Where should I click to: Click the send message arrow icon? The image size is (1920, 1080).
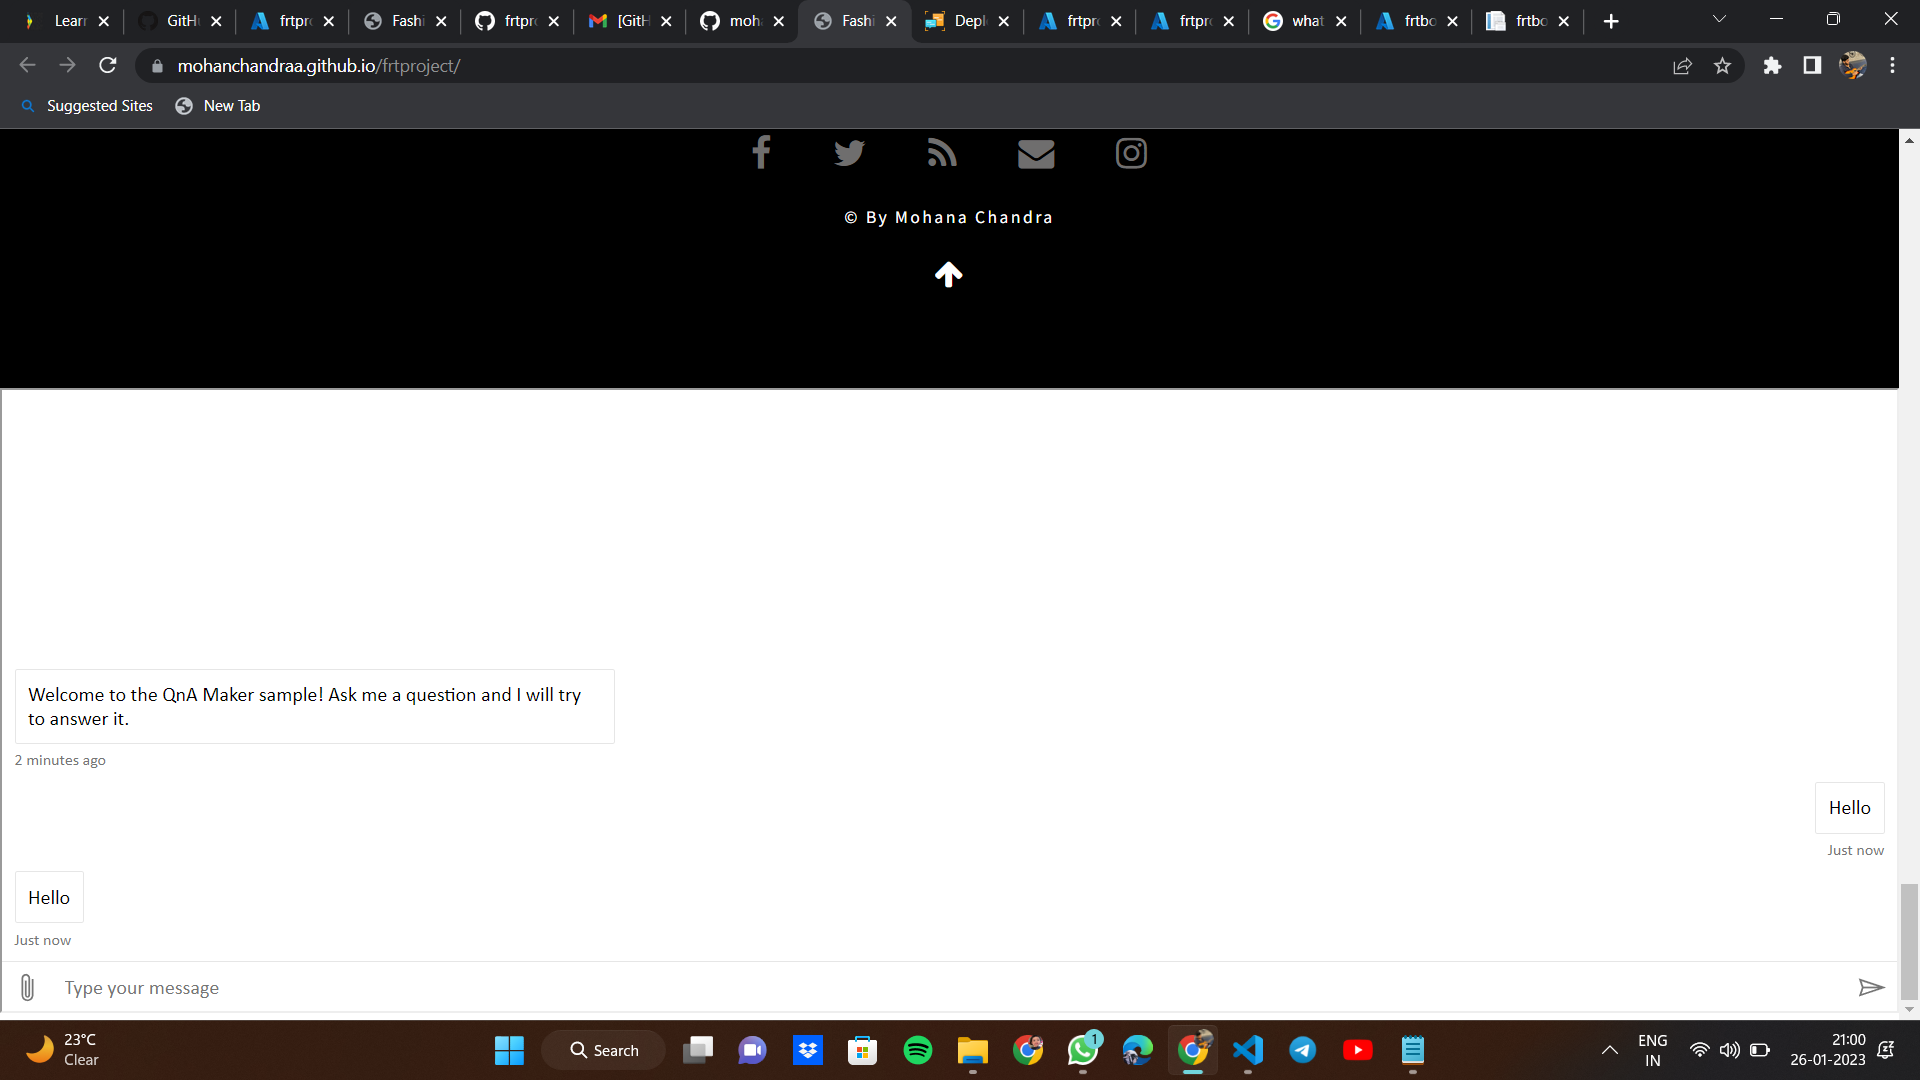point(1872,987)
